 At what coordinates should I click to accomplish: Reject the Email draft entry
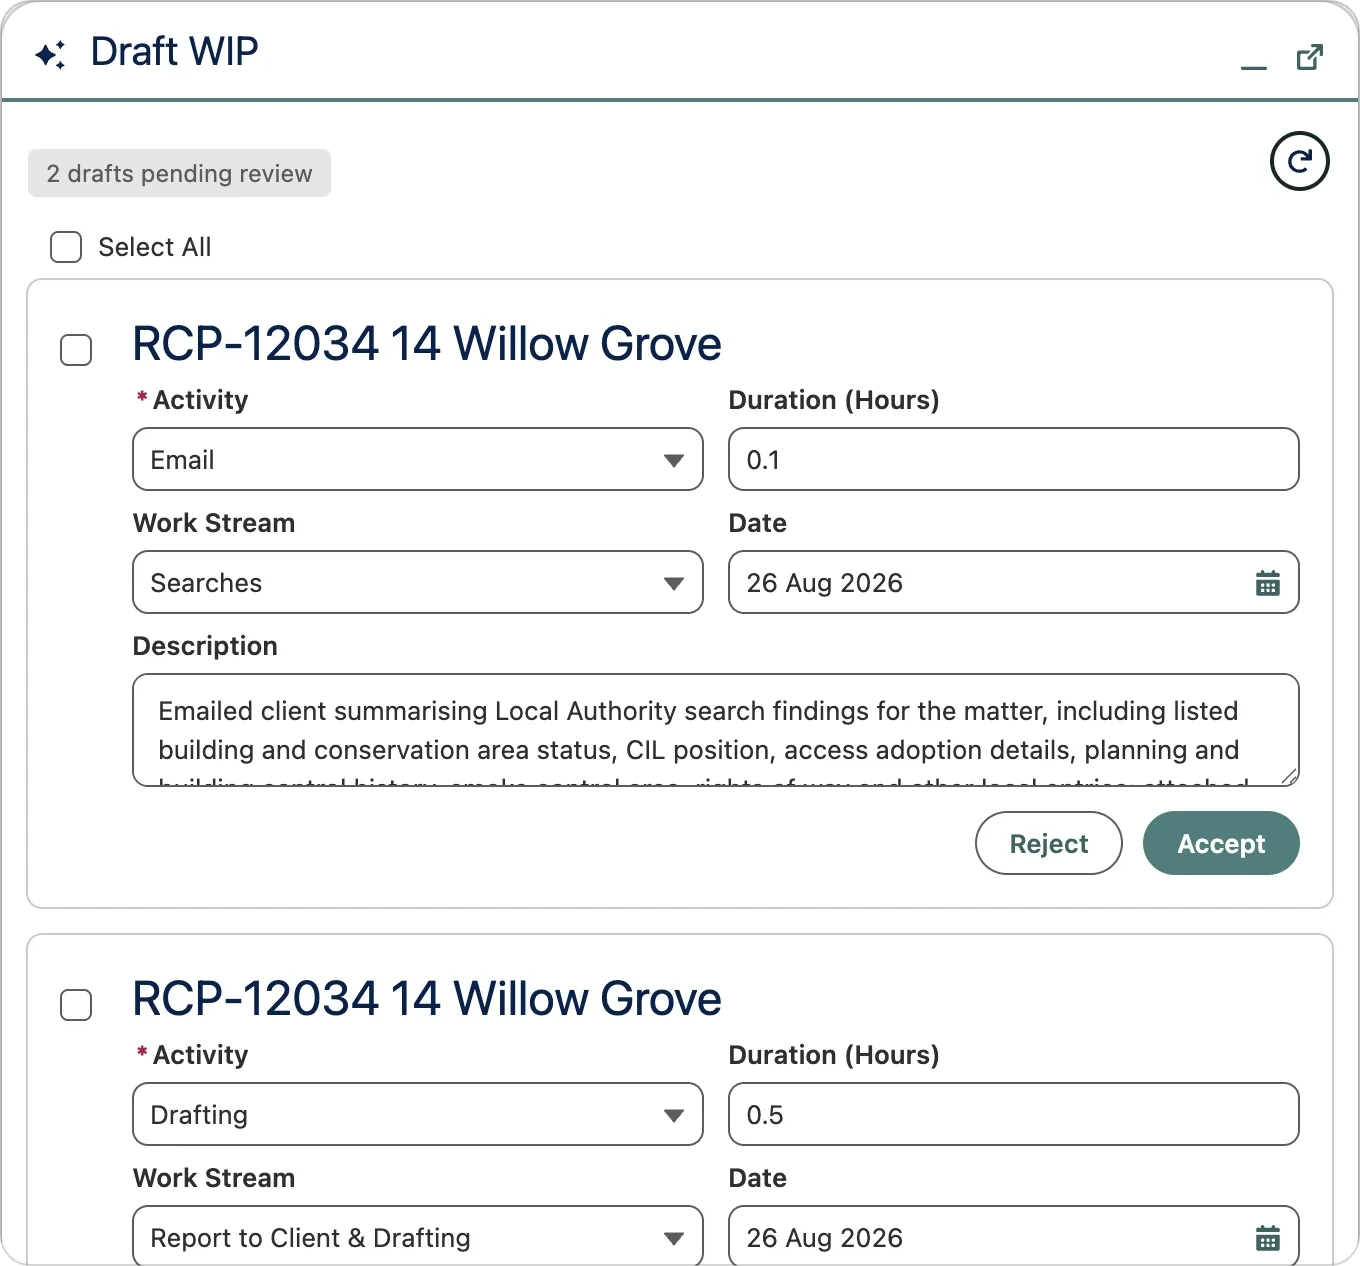[x=1048, y=844]
